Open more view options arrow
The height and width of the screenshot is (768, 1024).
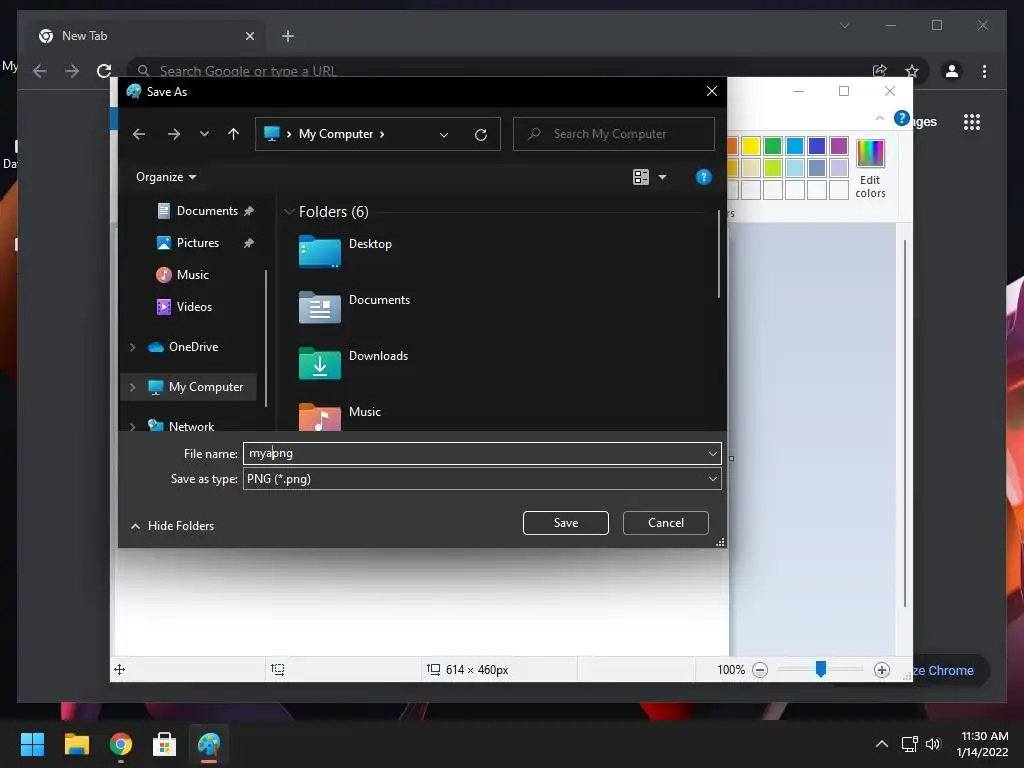tap(662, 177)
